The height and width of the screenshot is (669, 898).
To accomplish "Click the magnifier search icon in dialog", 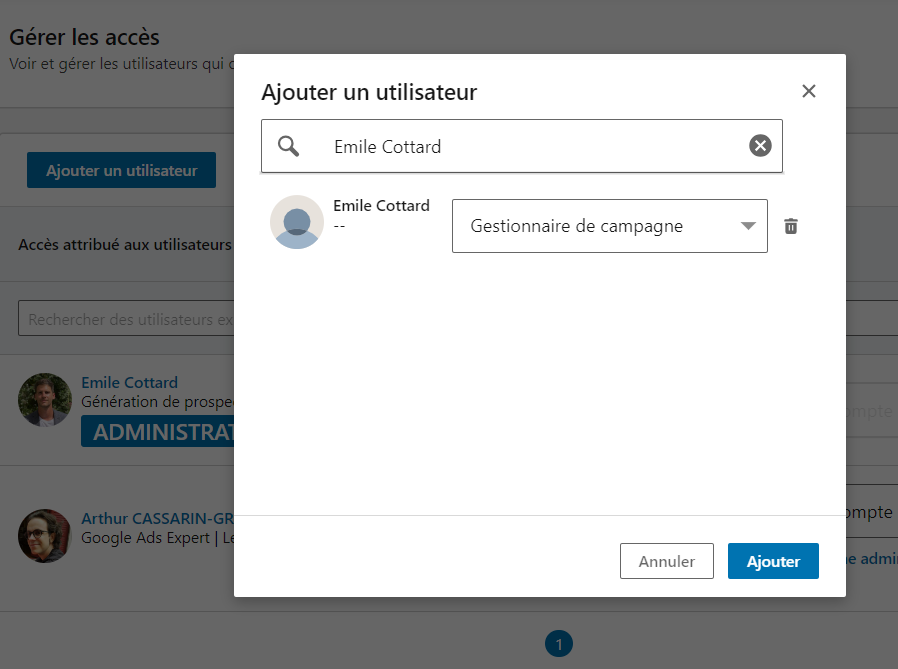I will [x=289, y=147].
